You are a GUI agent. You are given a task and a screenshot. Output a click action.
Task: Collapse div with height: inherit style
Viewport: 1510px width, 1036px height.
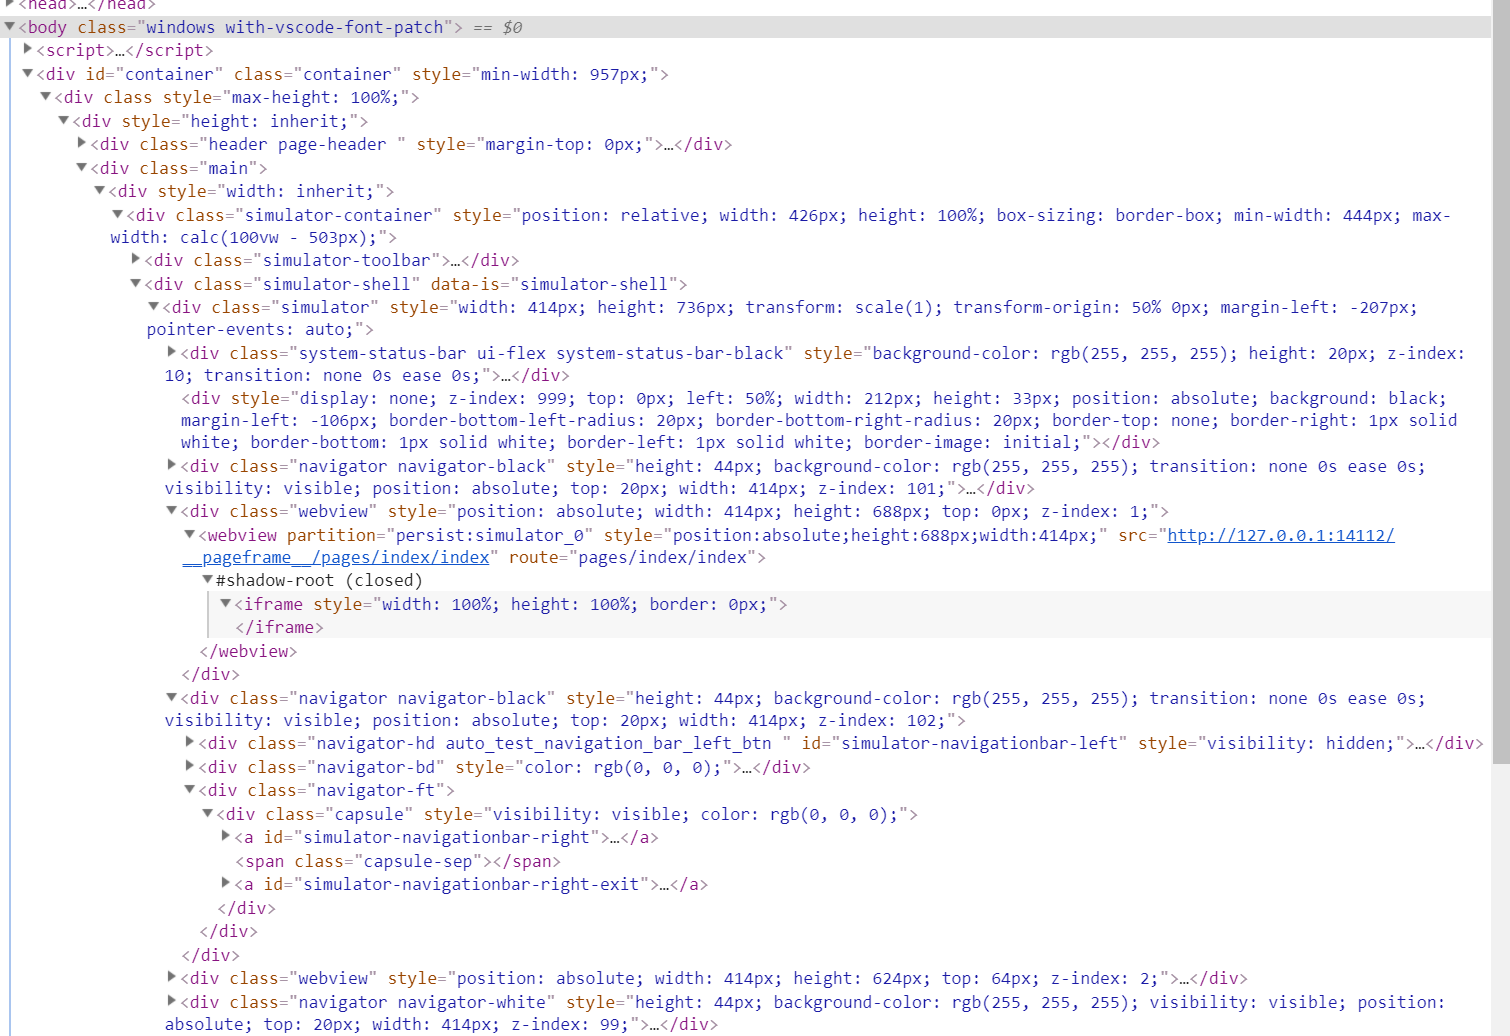tap(64, 120)
